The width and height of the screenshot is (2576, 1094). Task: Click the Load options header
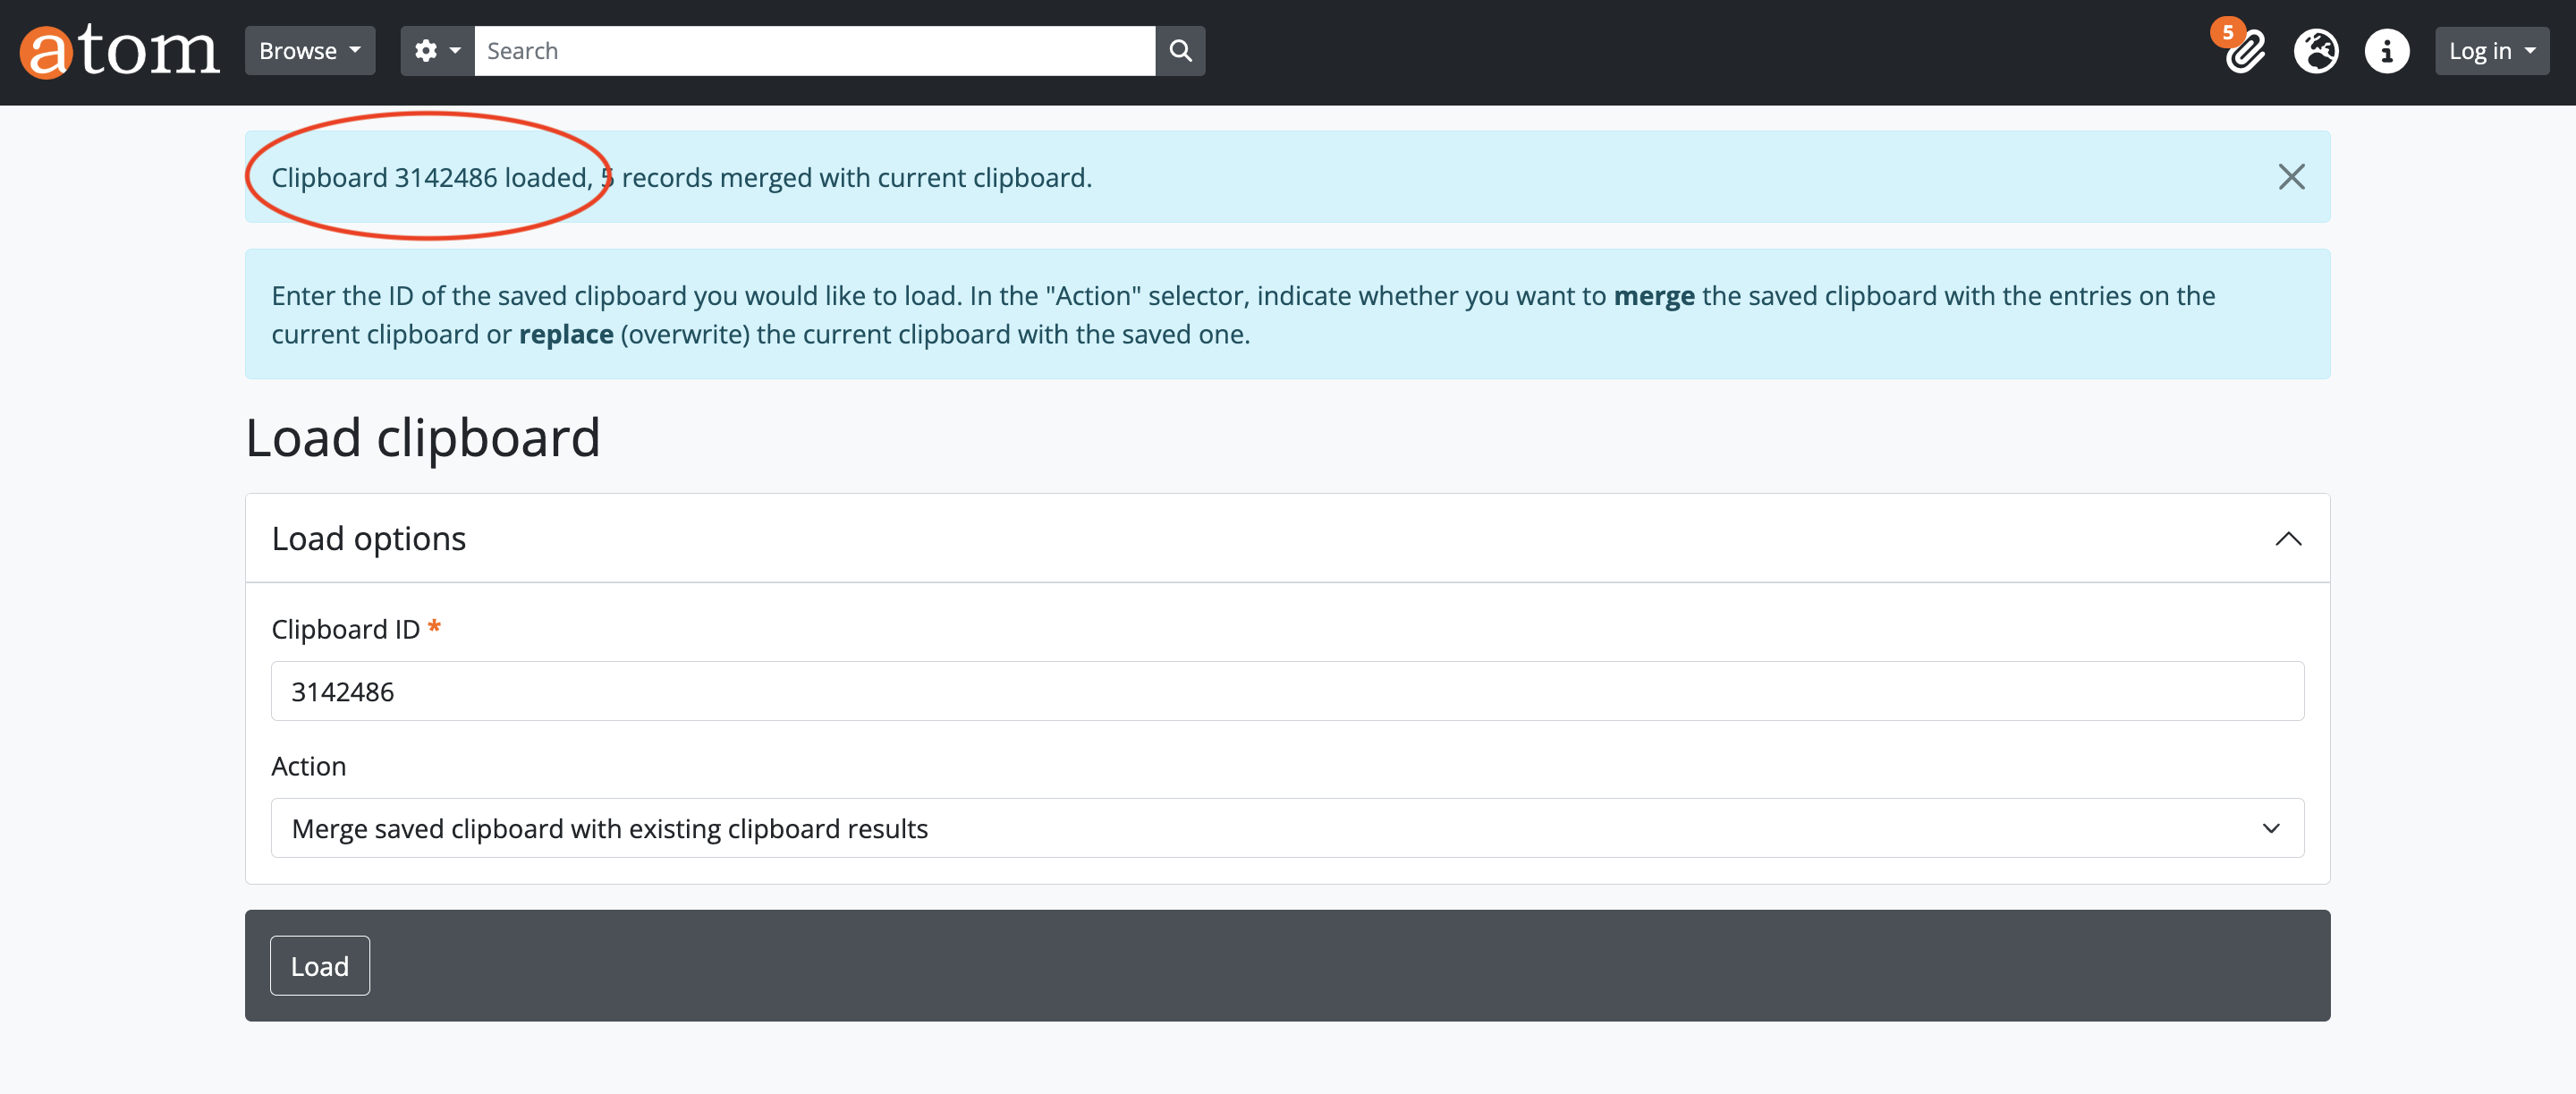click(x=369, y=539)
